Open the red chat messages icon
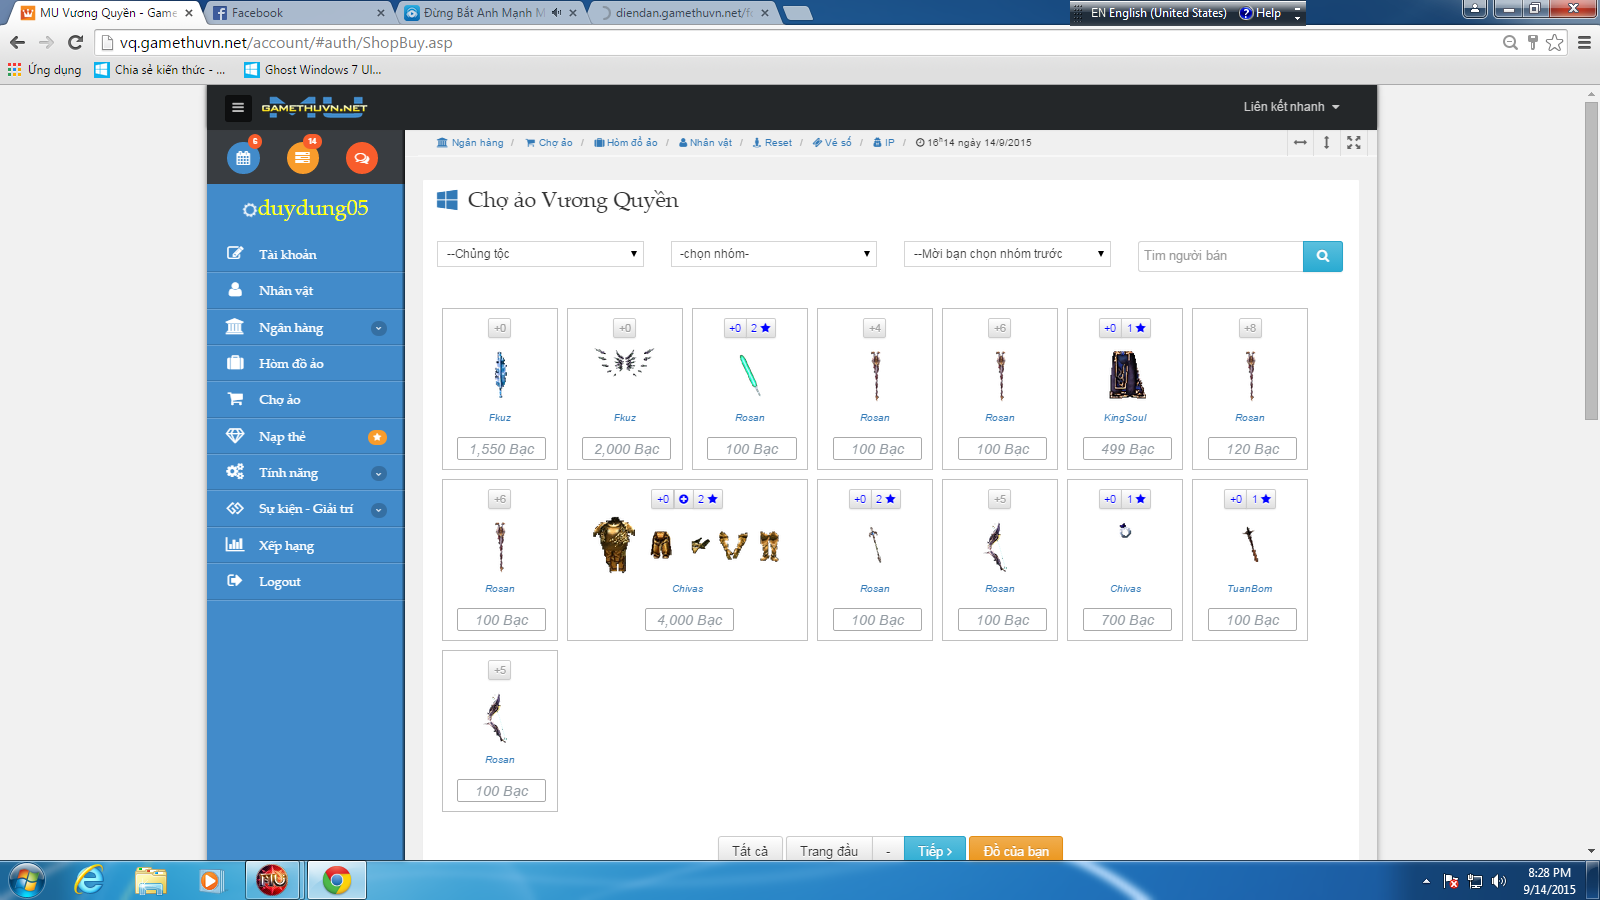 click(x=361, y=158)
